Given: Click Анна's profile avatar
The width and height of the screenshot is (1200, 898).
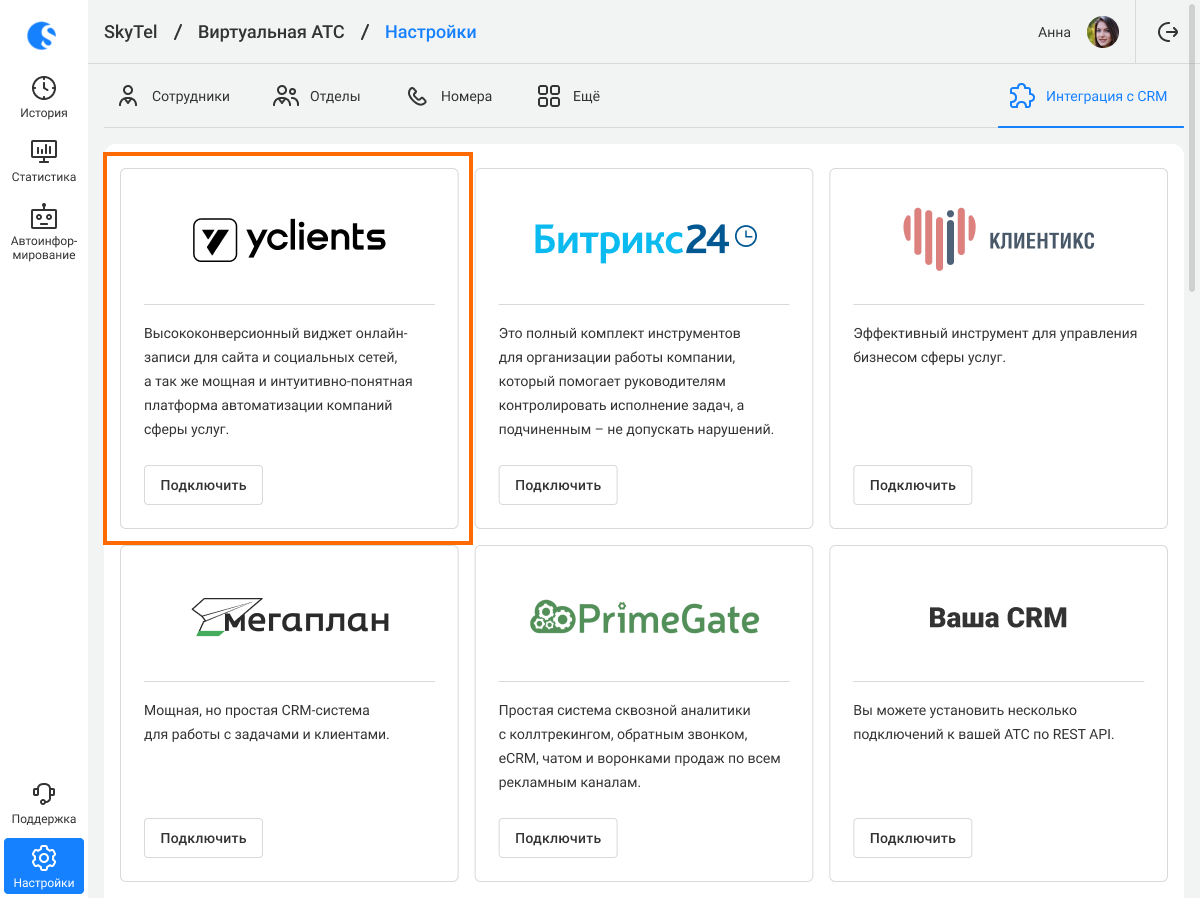Looking at the screenshot, I should pyautogui.click(x=1103, y=32).
